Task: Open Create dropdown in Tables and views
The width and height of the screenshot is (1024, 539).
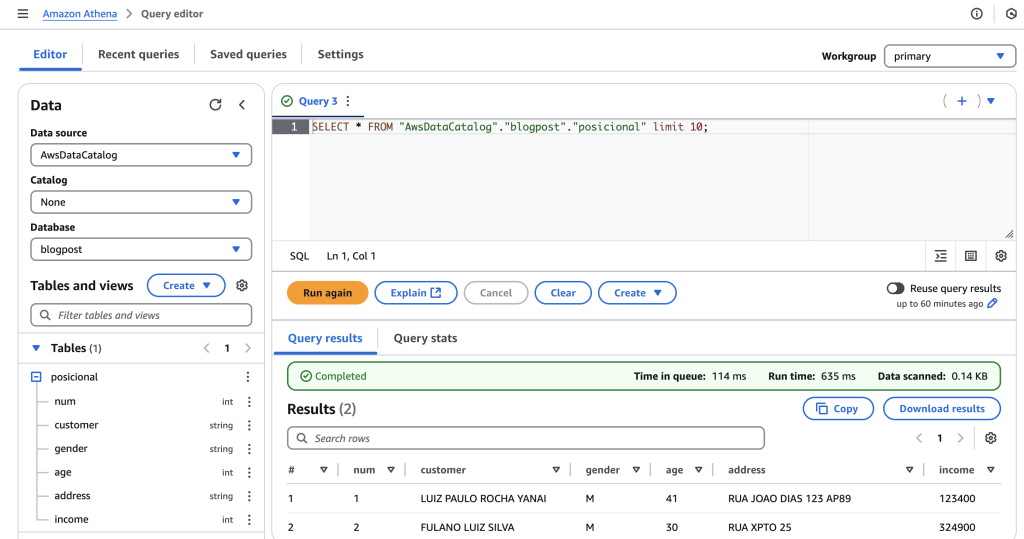Action: [186, 286]
